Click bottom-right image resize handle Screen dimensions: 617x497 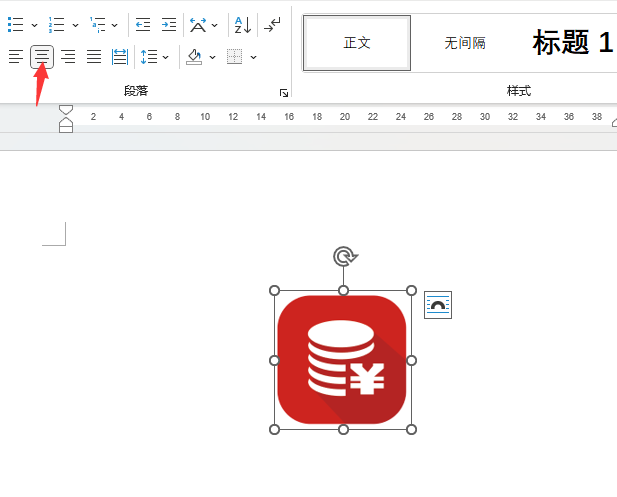click(411, 429)
